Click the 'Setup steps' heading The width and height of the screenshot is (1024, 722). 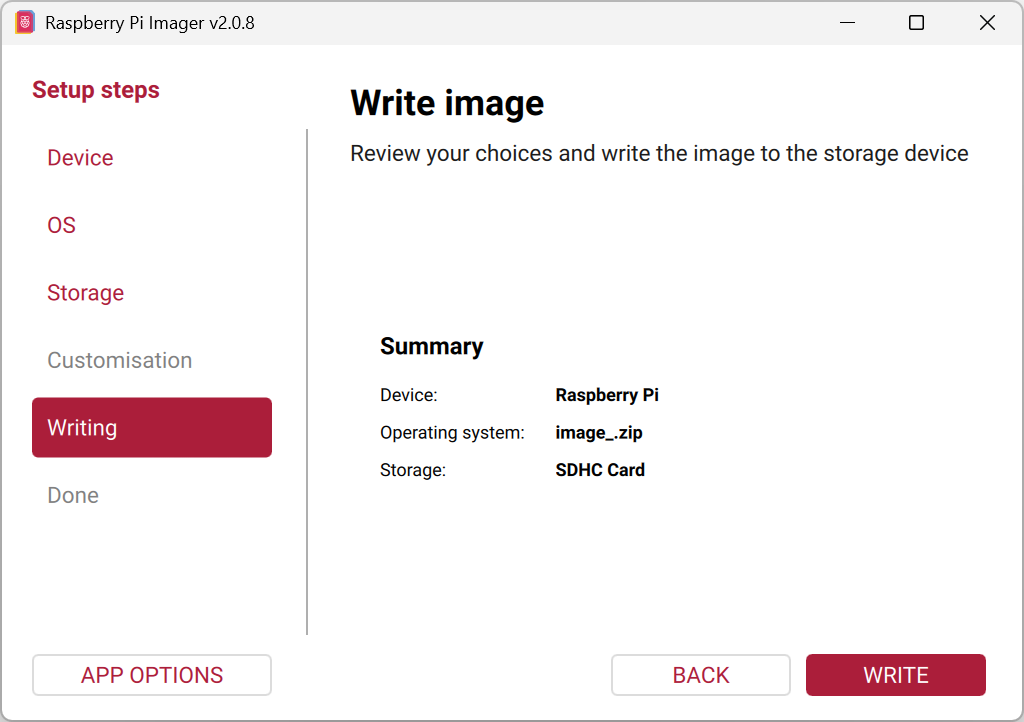click(95, 90)
